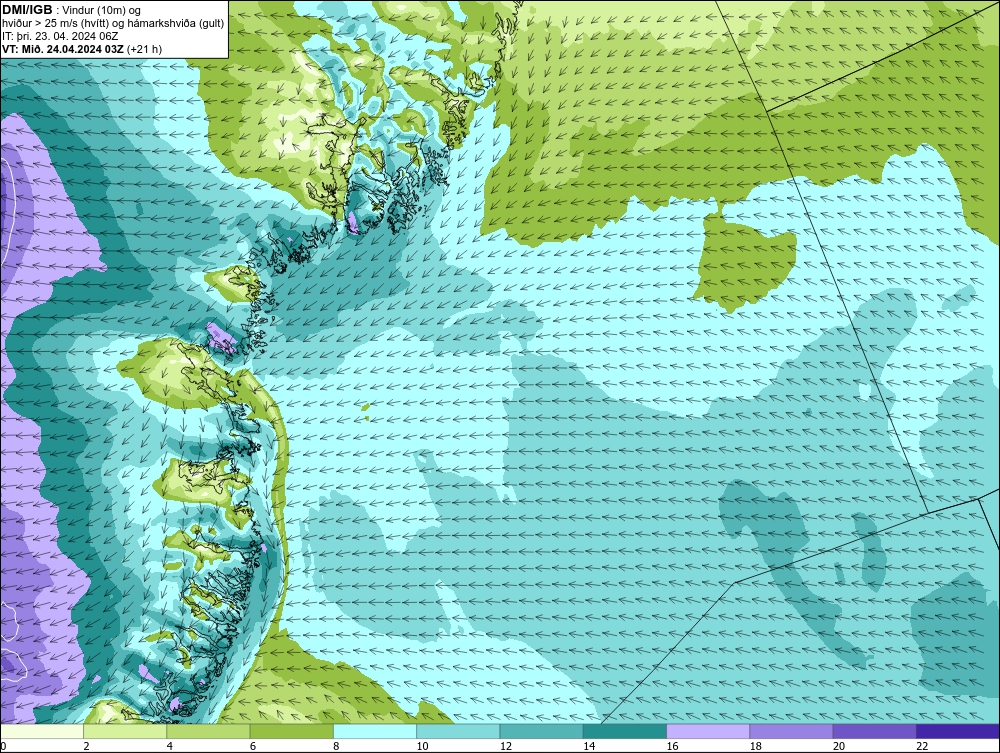This screenshot has height=753, width=1000.
Task: Click the legend value '0'
Action: [3, 746]
